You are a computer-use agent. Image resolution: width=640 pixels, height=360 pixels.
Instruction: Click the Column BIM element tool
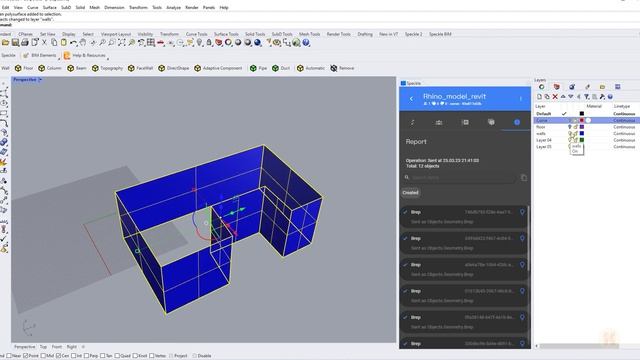(50, 68)
